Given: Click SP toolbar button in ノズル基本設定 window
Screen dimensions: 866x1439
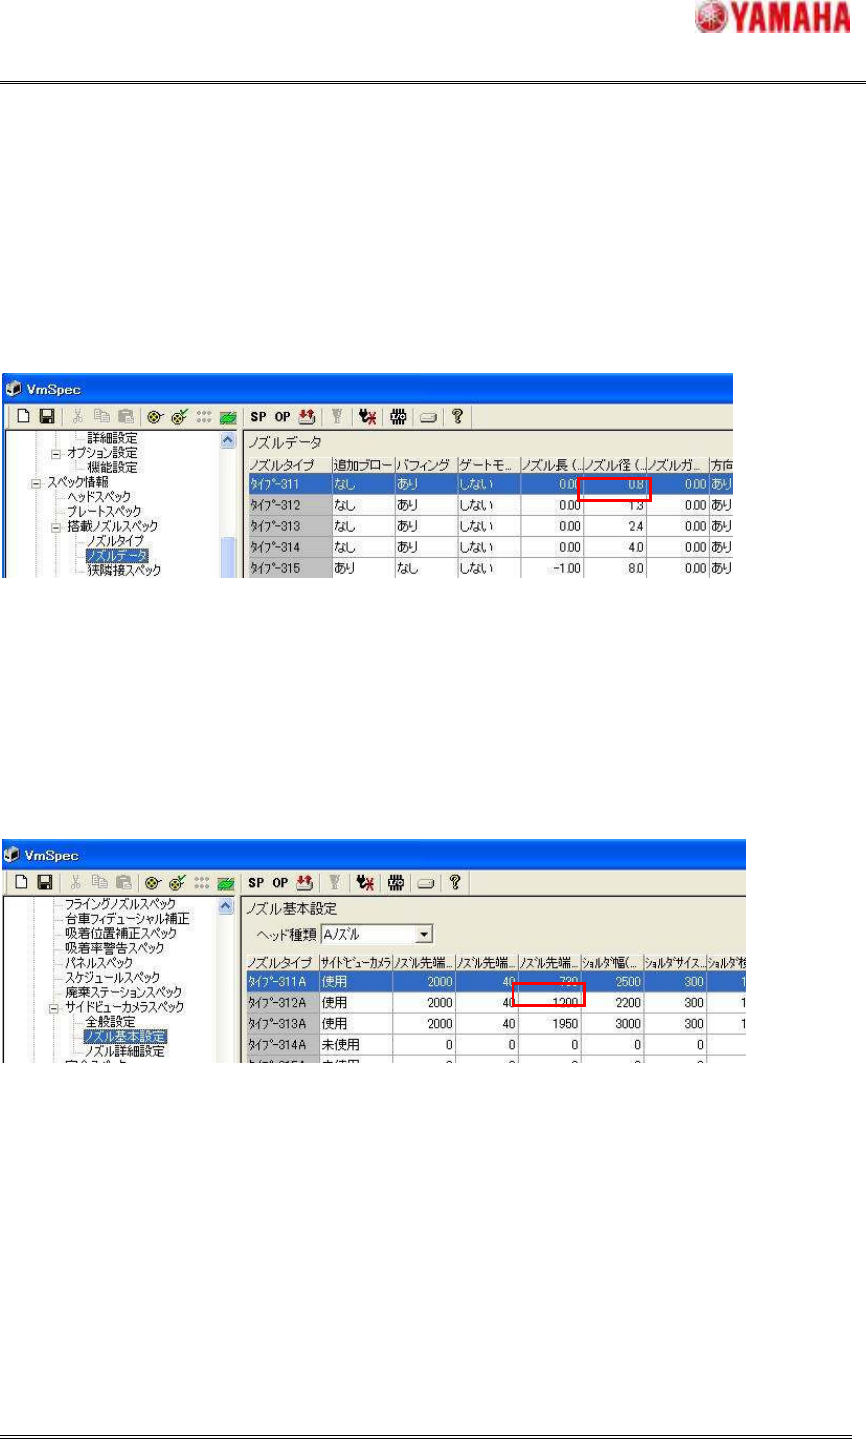Looking at the screenshot, I should pos(257,882).
